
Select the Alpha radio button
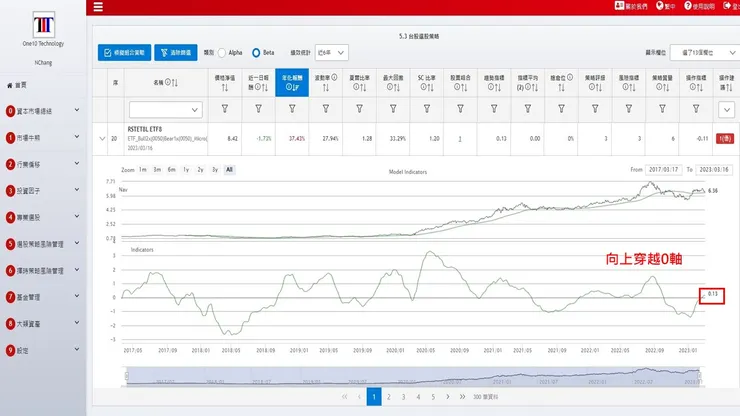(222, 53)
